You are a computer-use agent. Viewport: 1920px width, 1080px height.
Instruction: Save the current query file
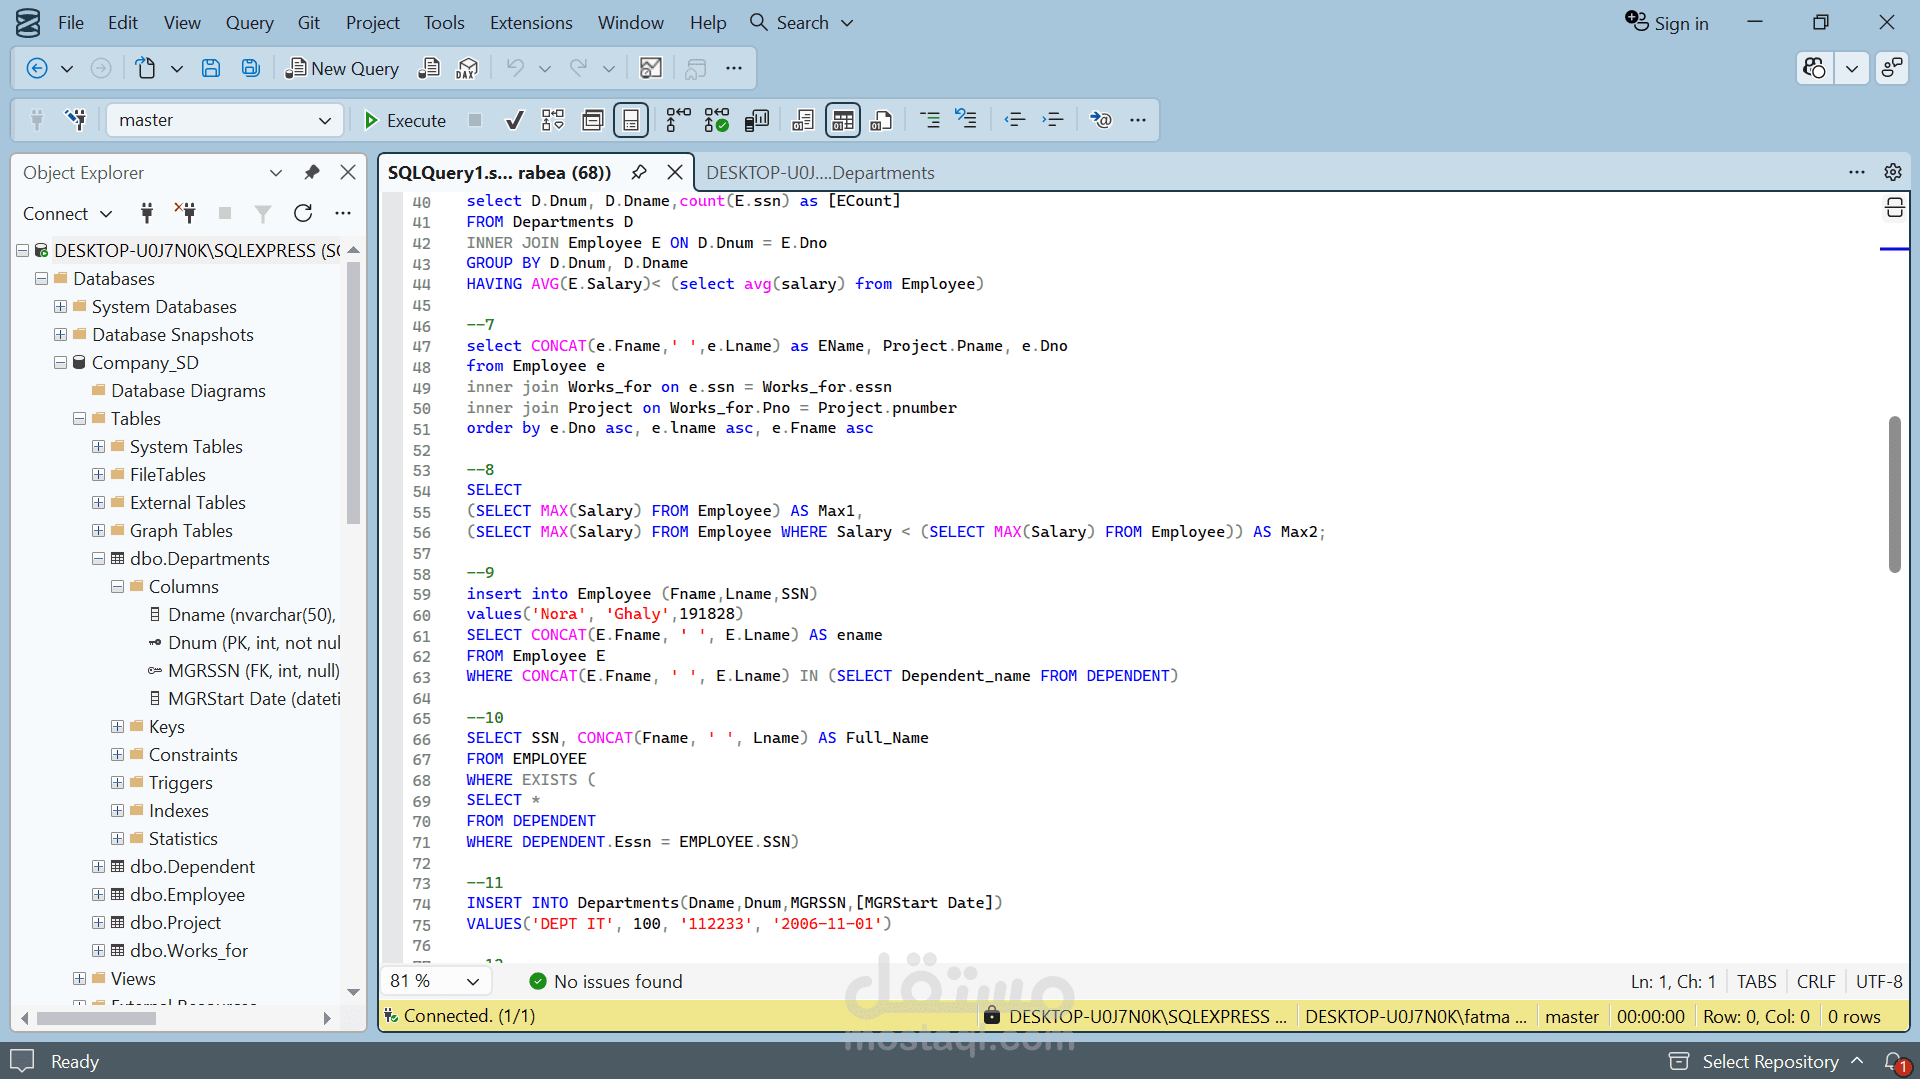coord(210,68)
